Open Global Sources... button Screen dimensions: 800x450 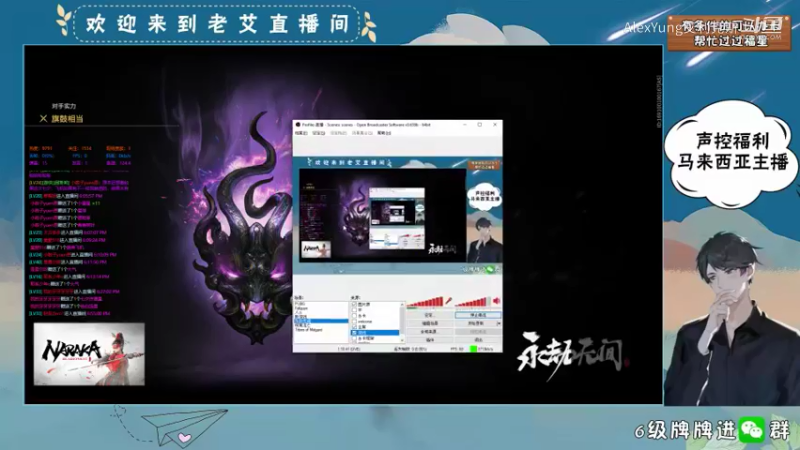(430, 332)
